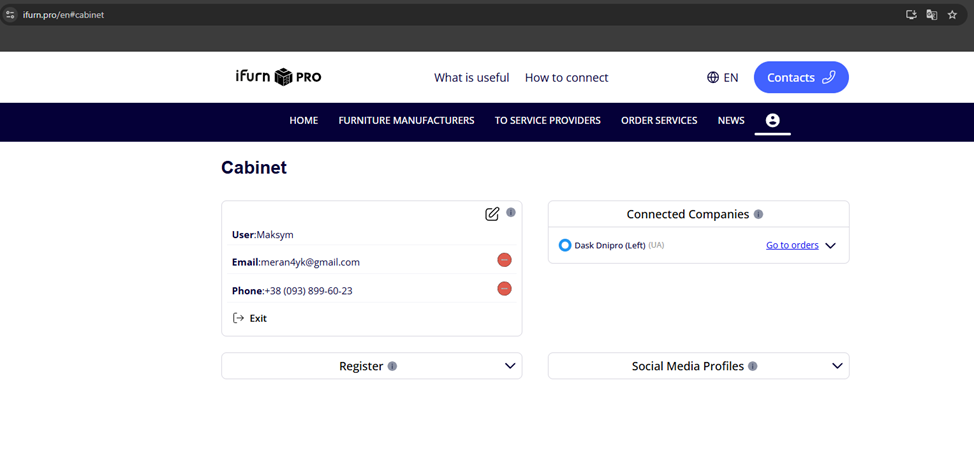Screen dimensions: 974x452
Task: Click the info icon next to Connected Companies
Action: (x=758, y=214)
